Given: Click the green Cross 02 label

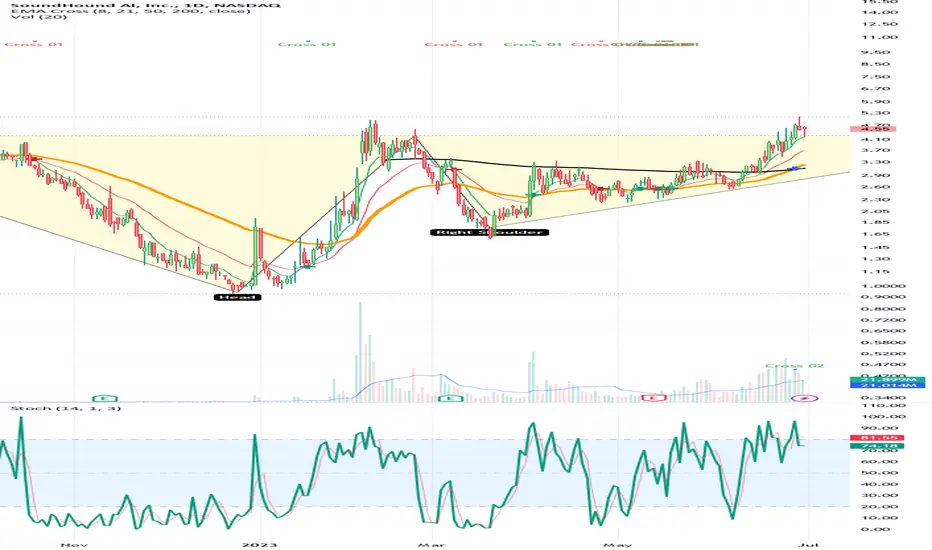Looking at the screenshot, I should [794, 366].
